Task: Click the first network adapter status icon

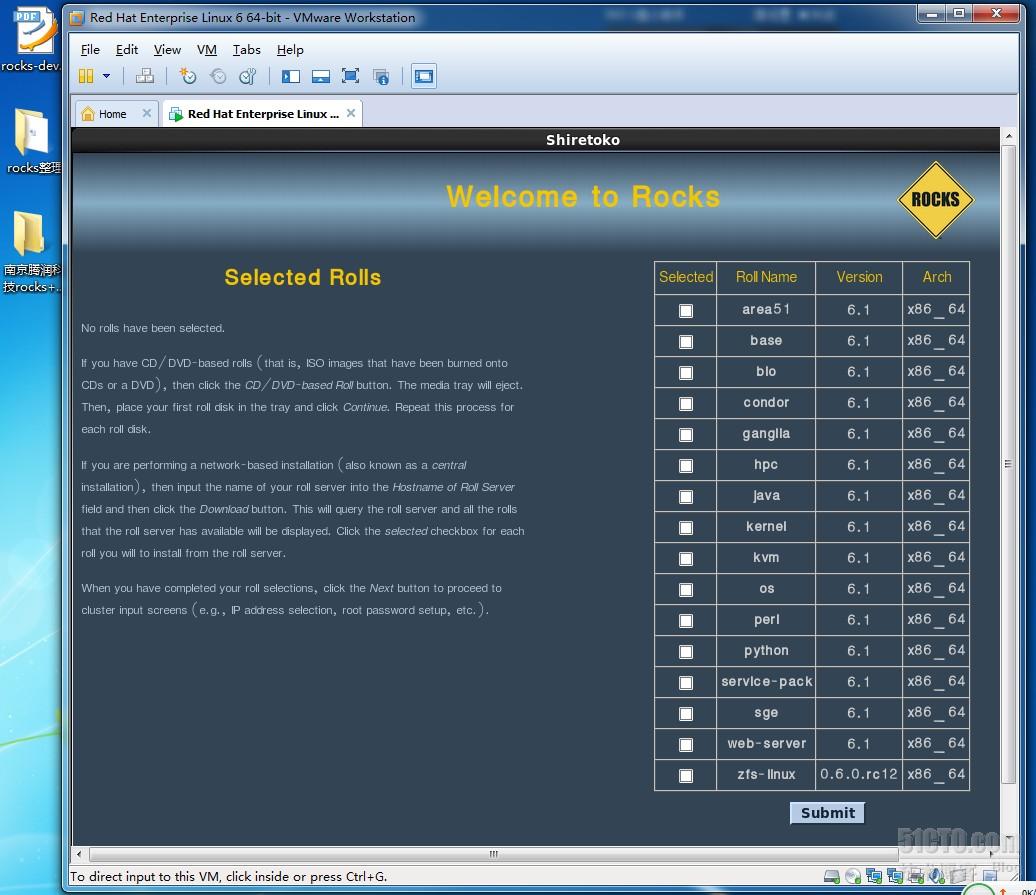Action: pos(874,877)
